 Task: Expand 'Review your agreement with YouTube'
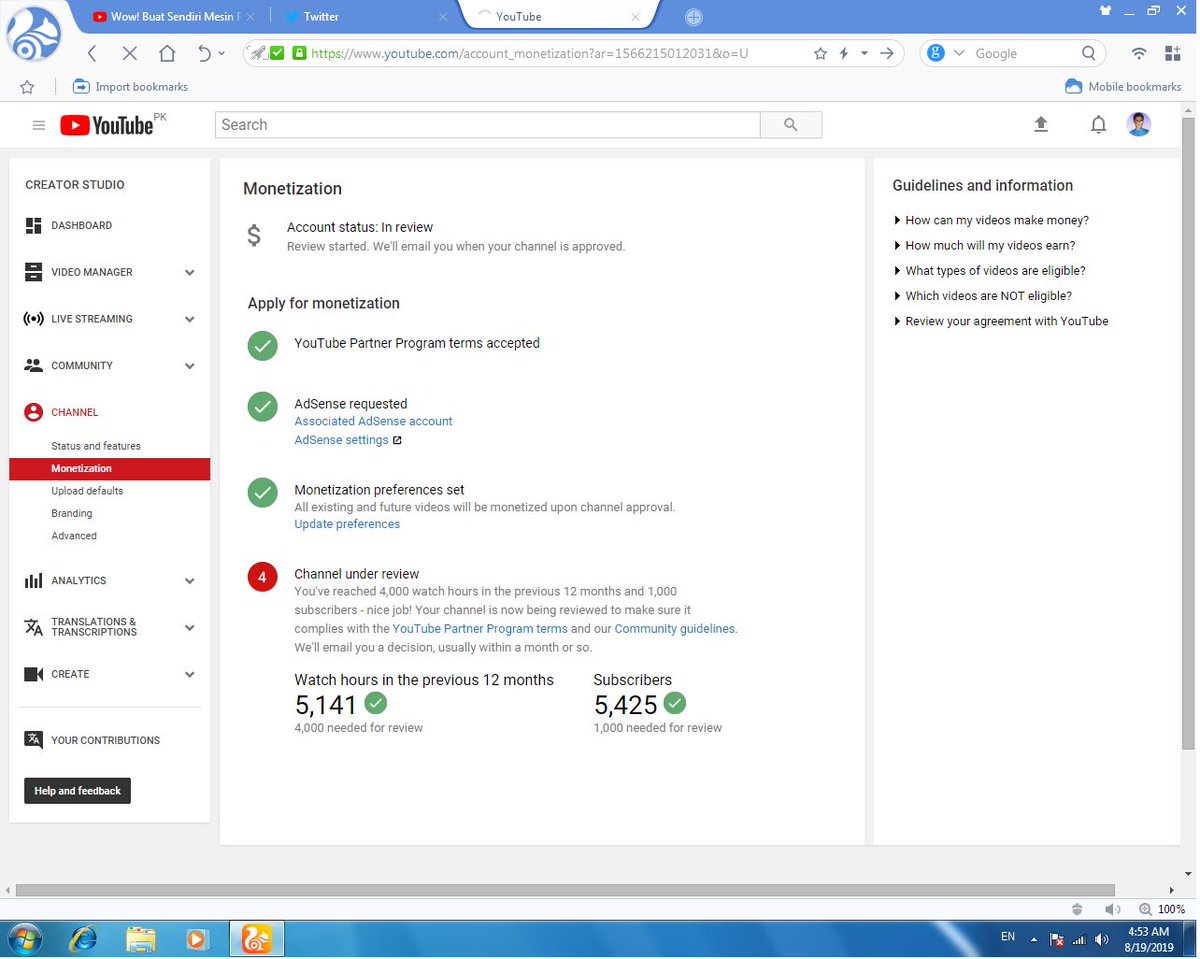click(1001, 321)
